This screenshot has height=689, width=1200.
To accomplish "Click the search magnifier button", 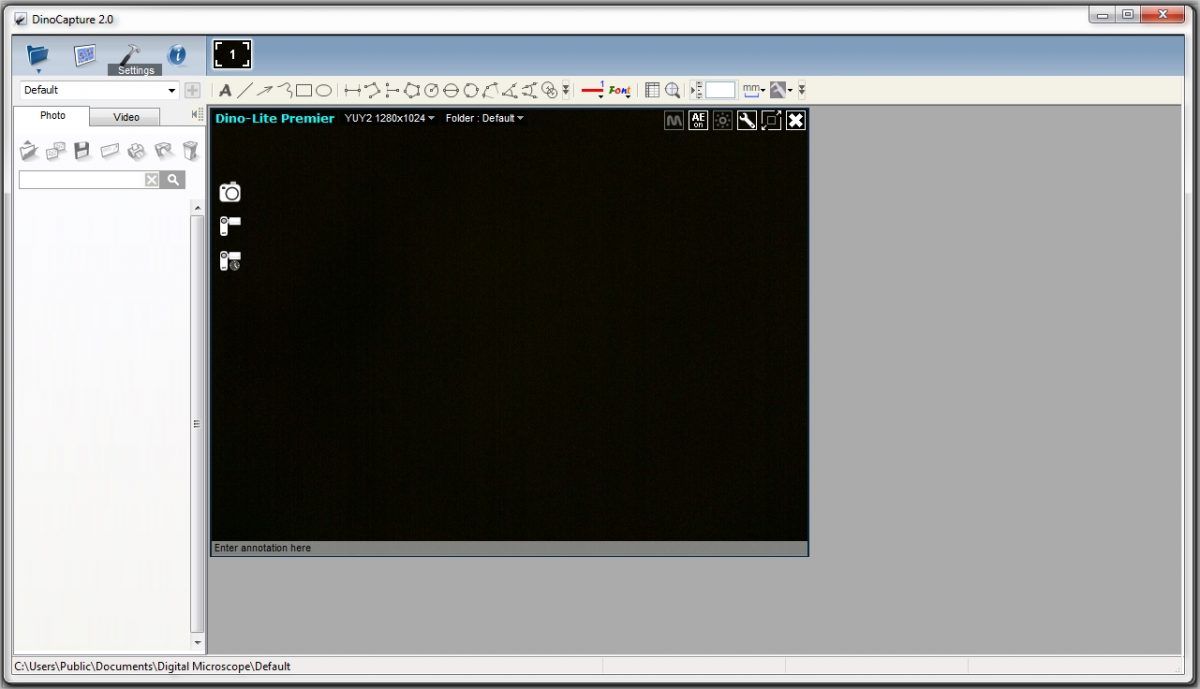I will [173, 180].
